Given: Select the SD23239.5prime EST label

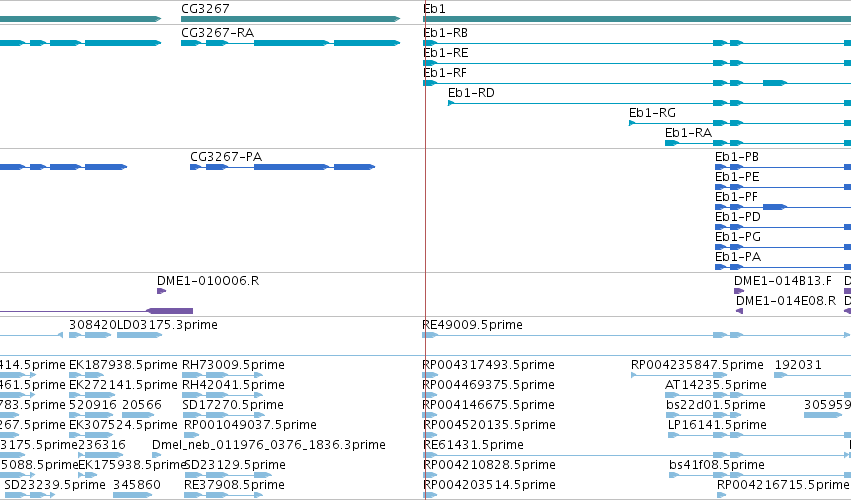Looking at the screenshot, I should coord(55,485).
